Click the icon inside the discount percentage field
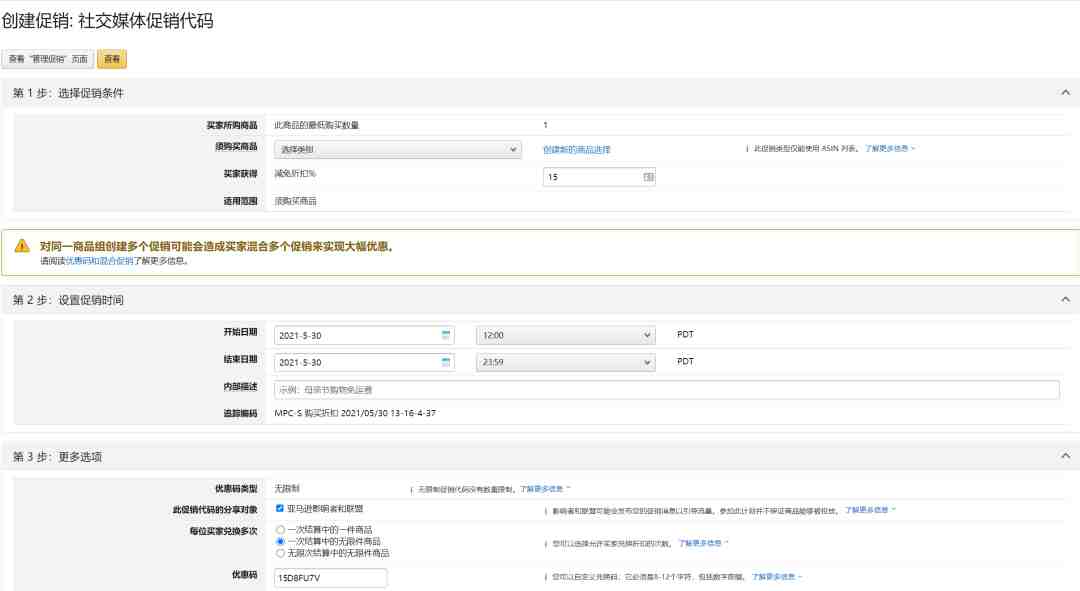Screen dimensions: 1080x591 pos(648,177)
